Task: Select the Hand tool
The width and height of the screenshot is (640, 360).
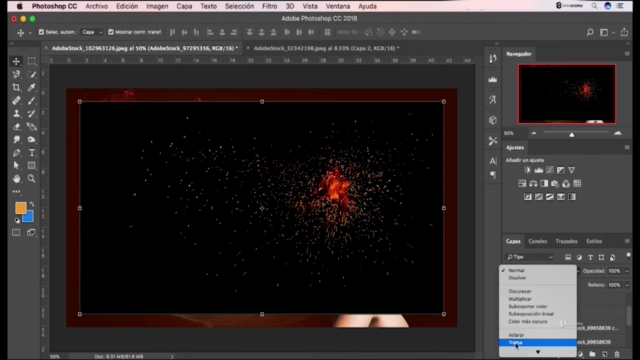Action: click(16, 179)
